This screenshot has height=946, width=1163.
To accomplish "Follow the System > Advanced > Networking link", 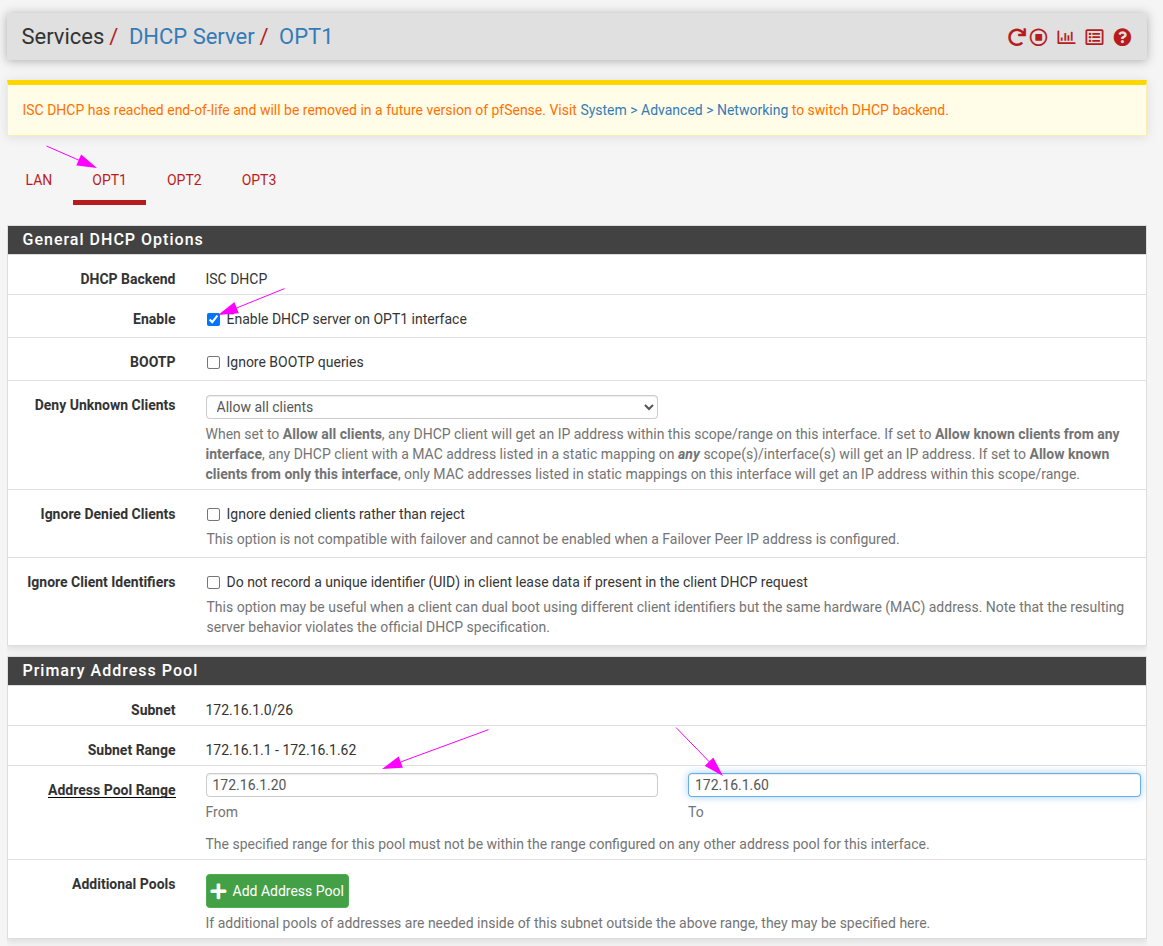I will tap(684, 110).
